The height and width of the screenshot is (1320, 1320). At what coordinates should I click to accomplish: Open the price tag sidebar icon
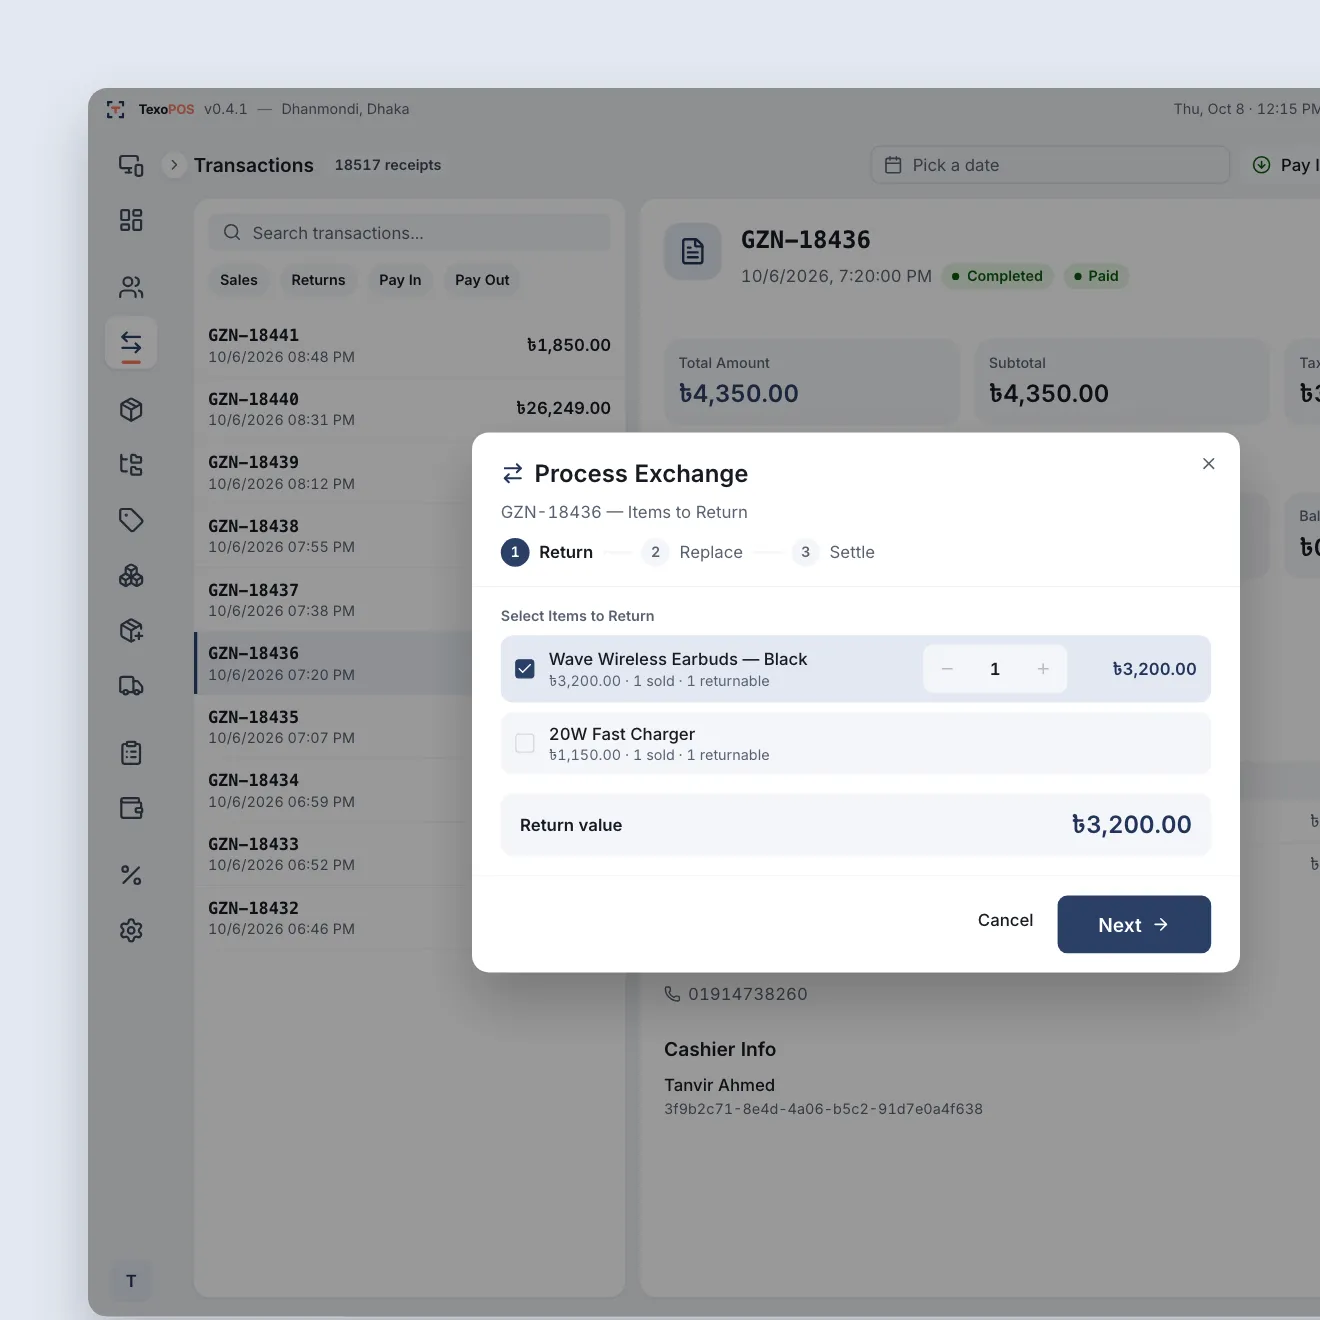pyautogui.click(x=131, y=520)
